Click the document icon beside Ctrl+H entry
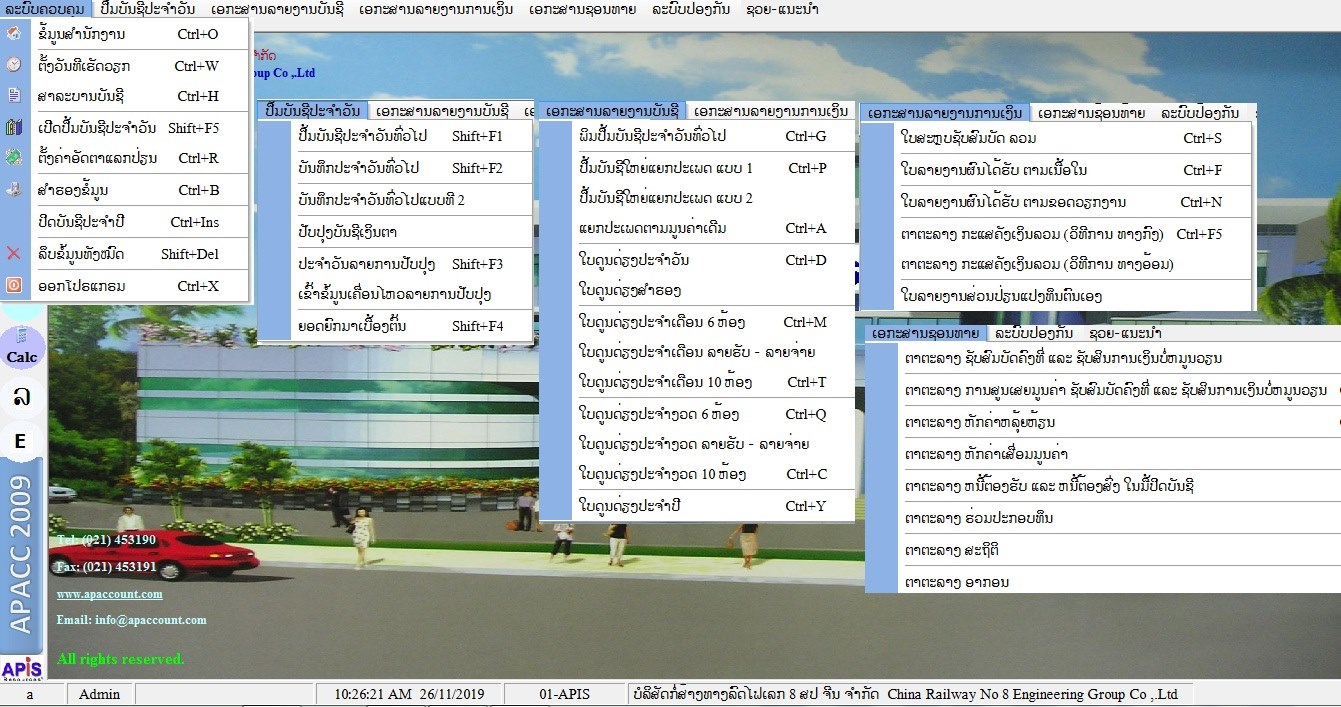This screenshot has height=707, width=1341. pyautogui.click(x=14, y=96)
